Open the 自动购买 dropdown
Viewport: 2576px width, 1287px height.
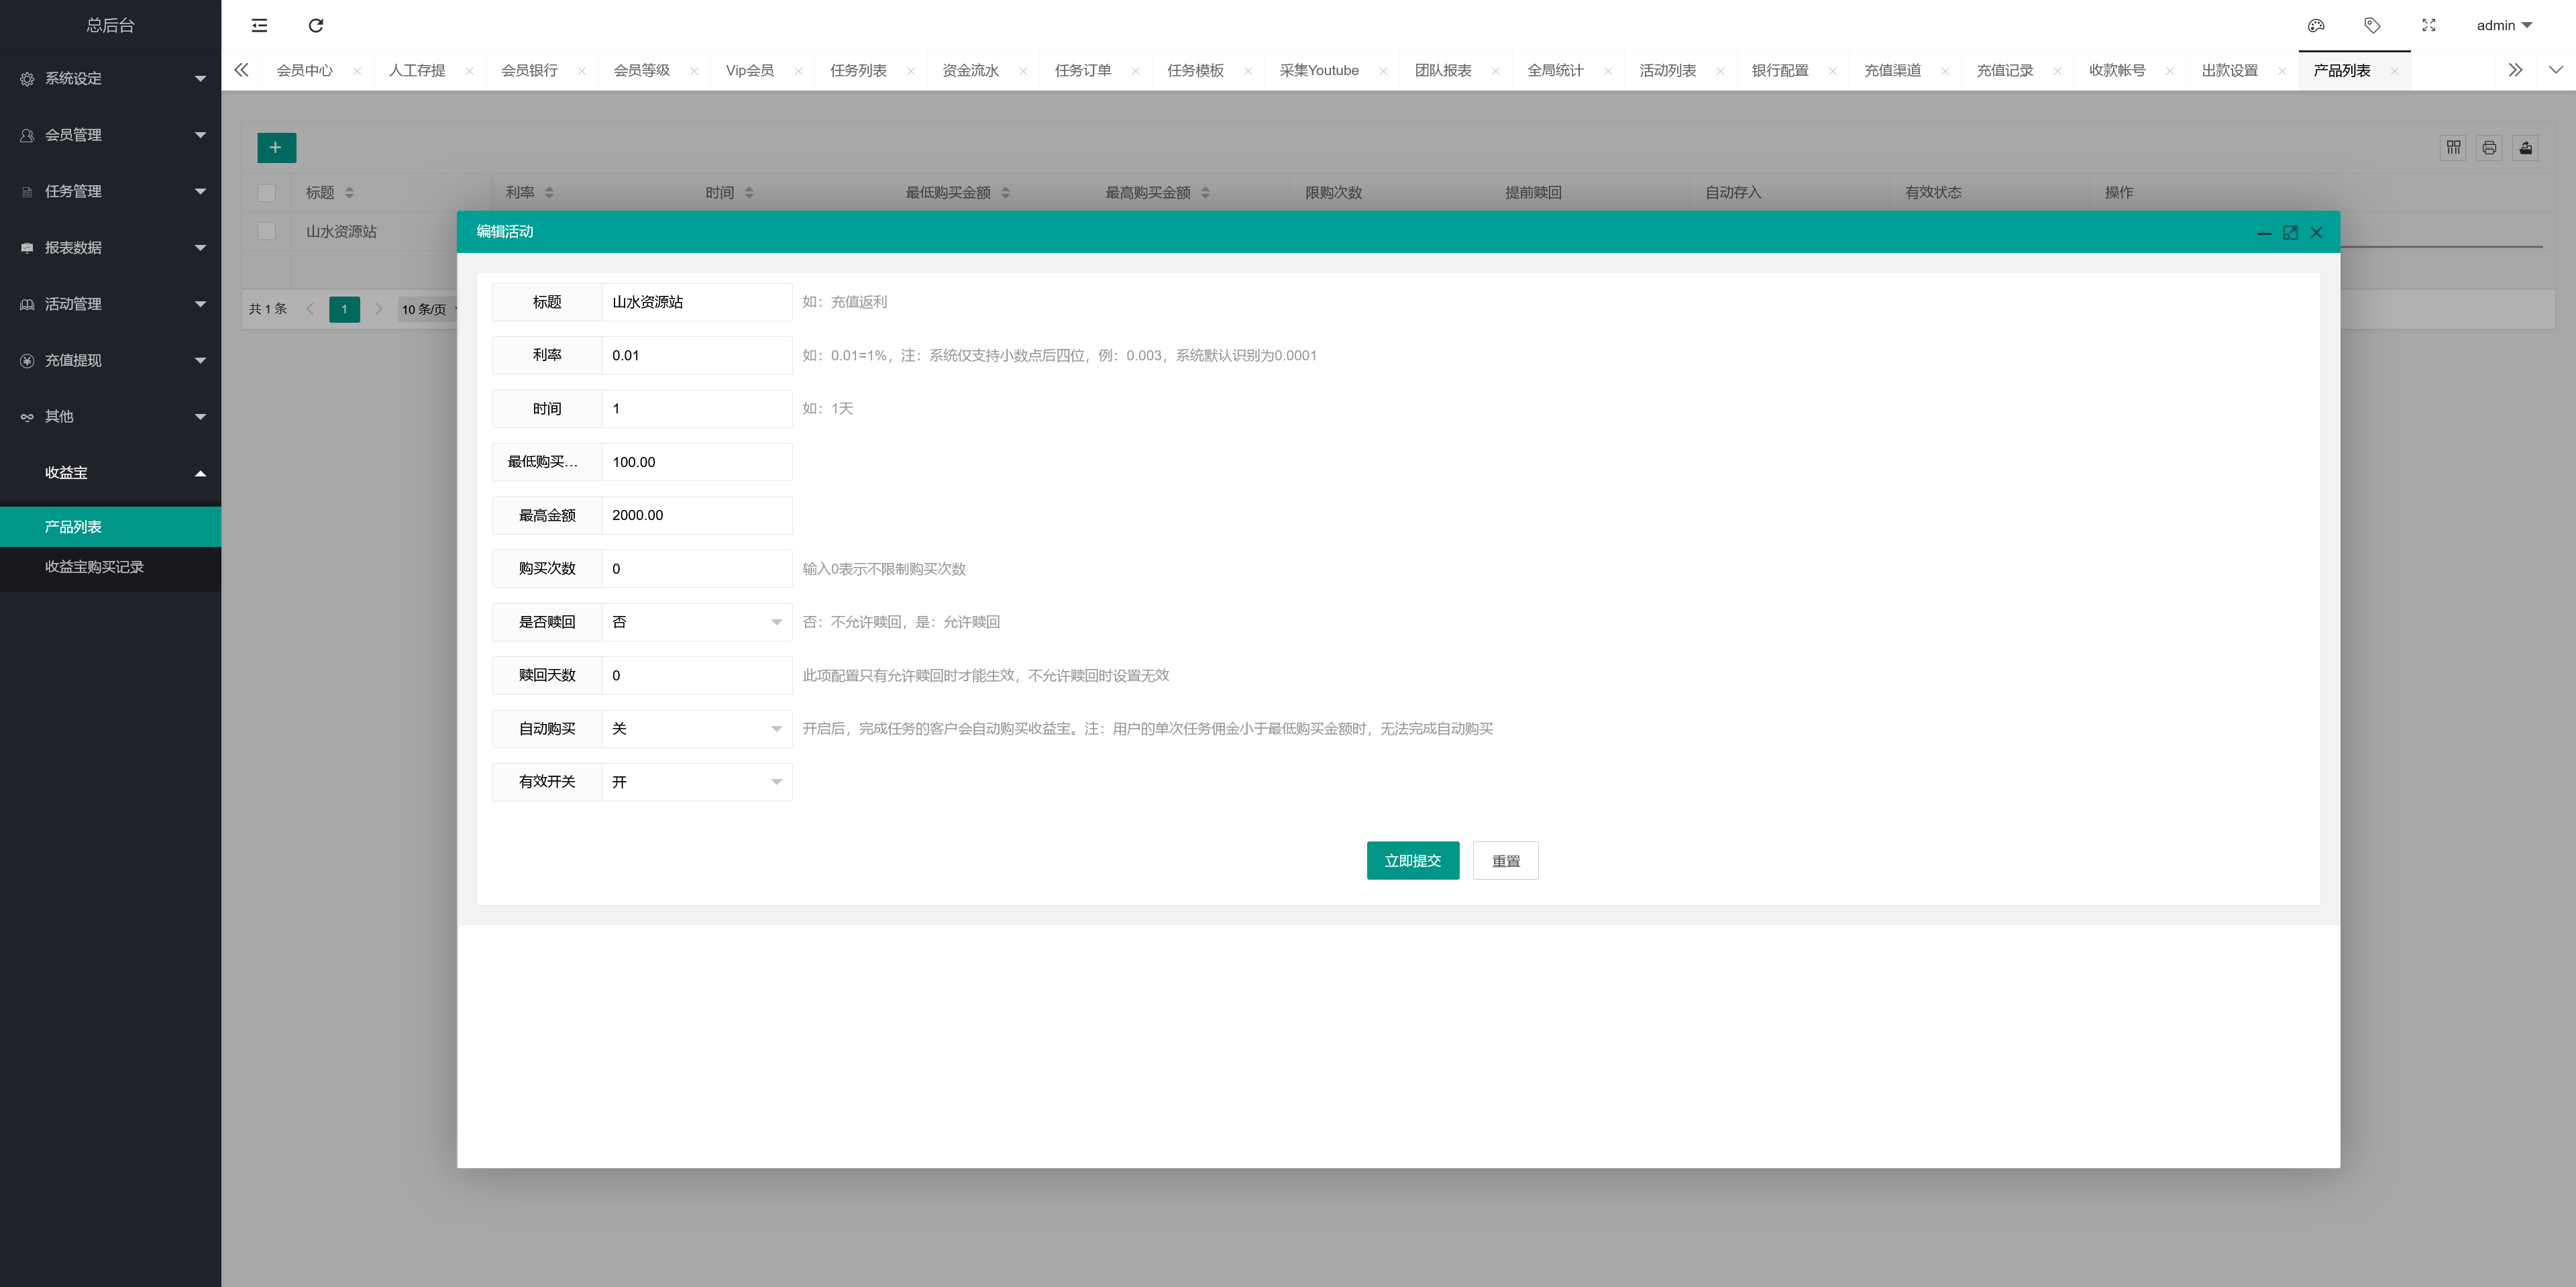tap(696, 728)
